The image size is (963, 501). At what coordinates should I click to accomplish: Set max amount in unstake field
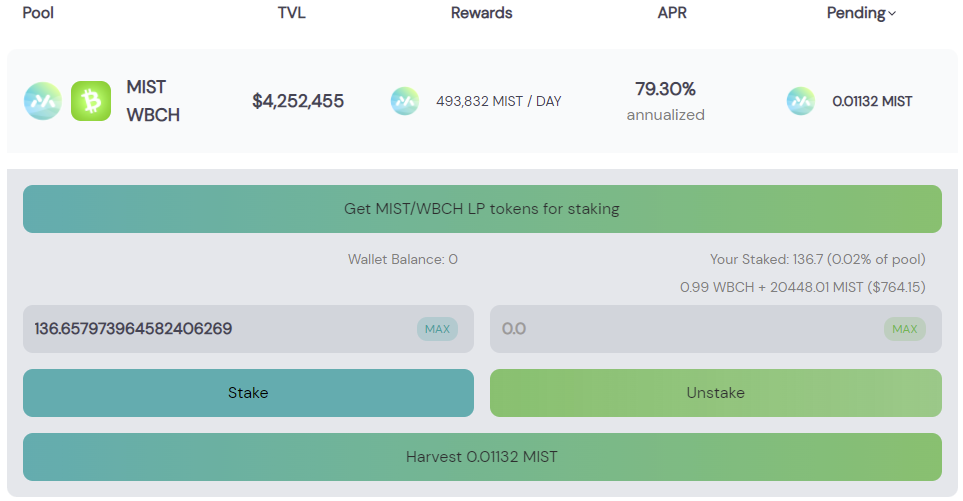click(905, 329)
